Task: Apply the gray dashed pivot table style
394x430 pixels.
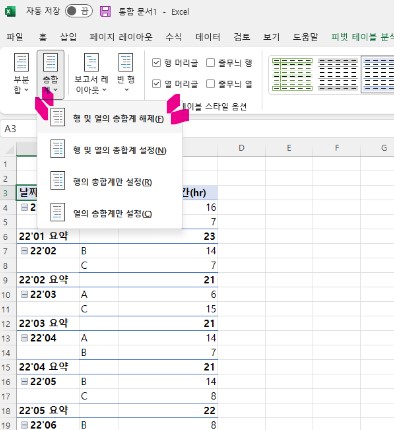Action: click(338, 74)
